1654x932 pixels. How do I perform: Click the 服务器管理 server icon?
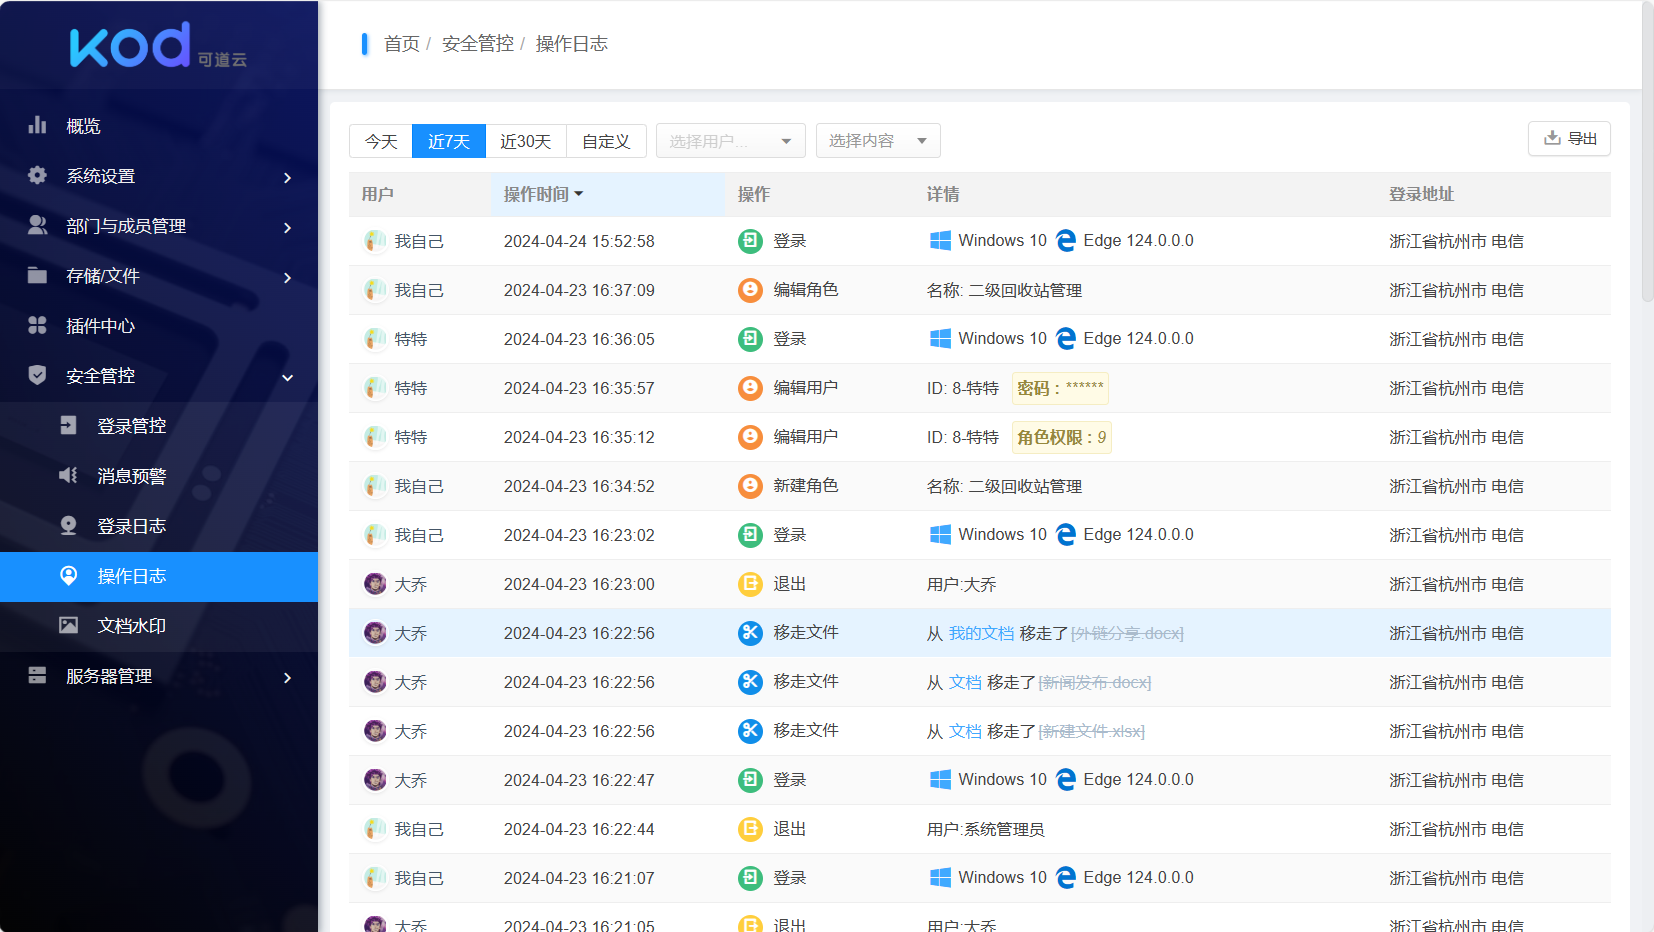tap(38, 675)
